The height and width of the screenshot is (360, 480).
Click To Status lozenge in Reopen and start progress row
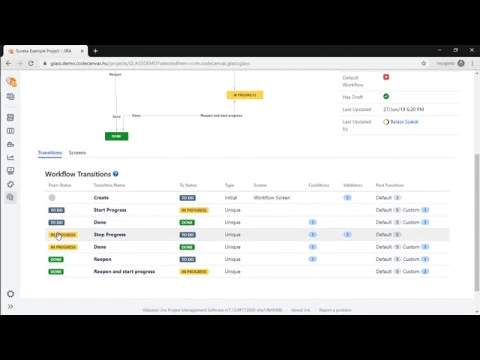[194, 272]
